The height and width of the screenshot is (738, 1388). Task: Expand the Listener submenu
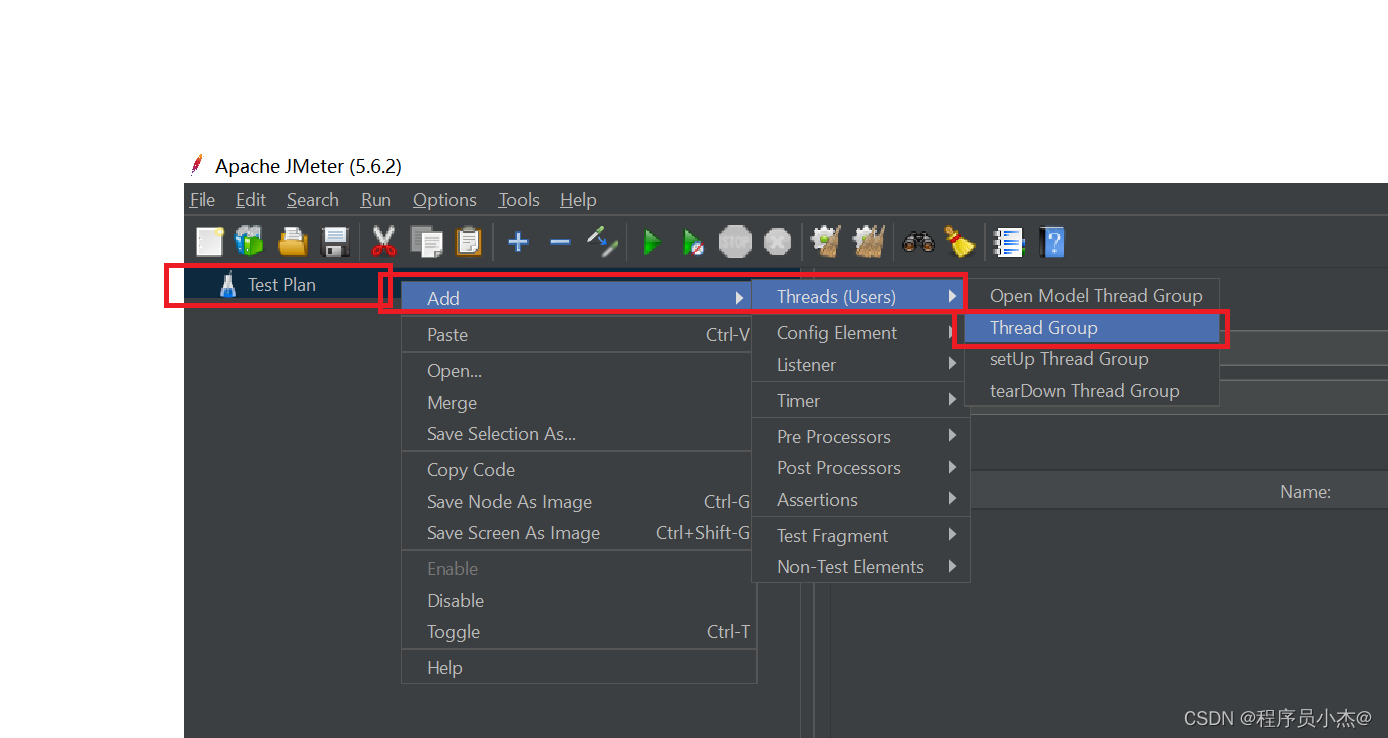click(860, 365)
